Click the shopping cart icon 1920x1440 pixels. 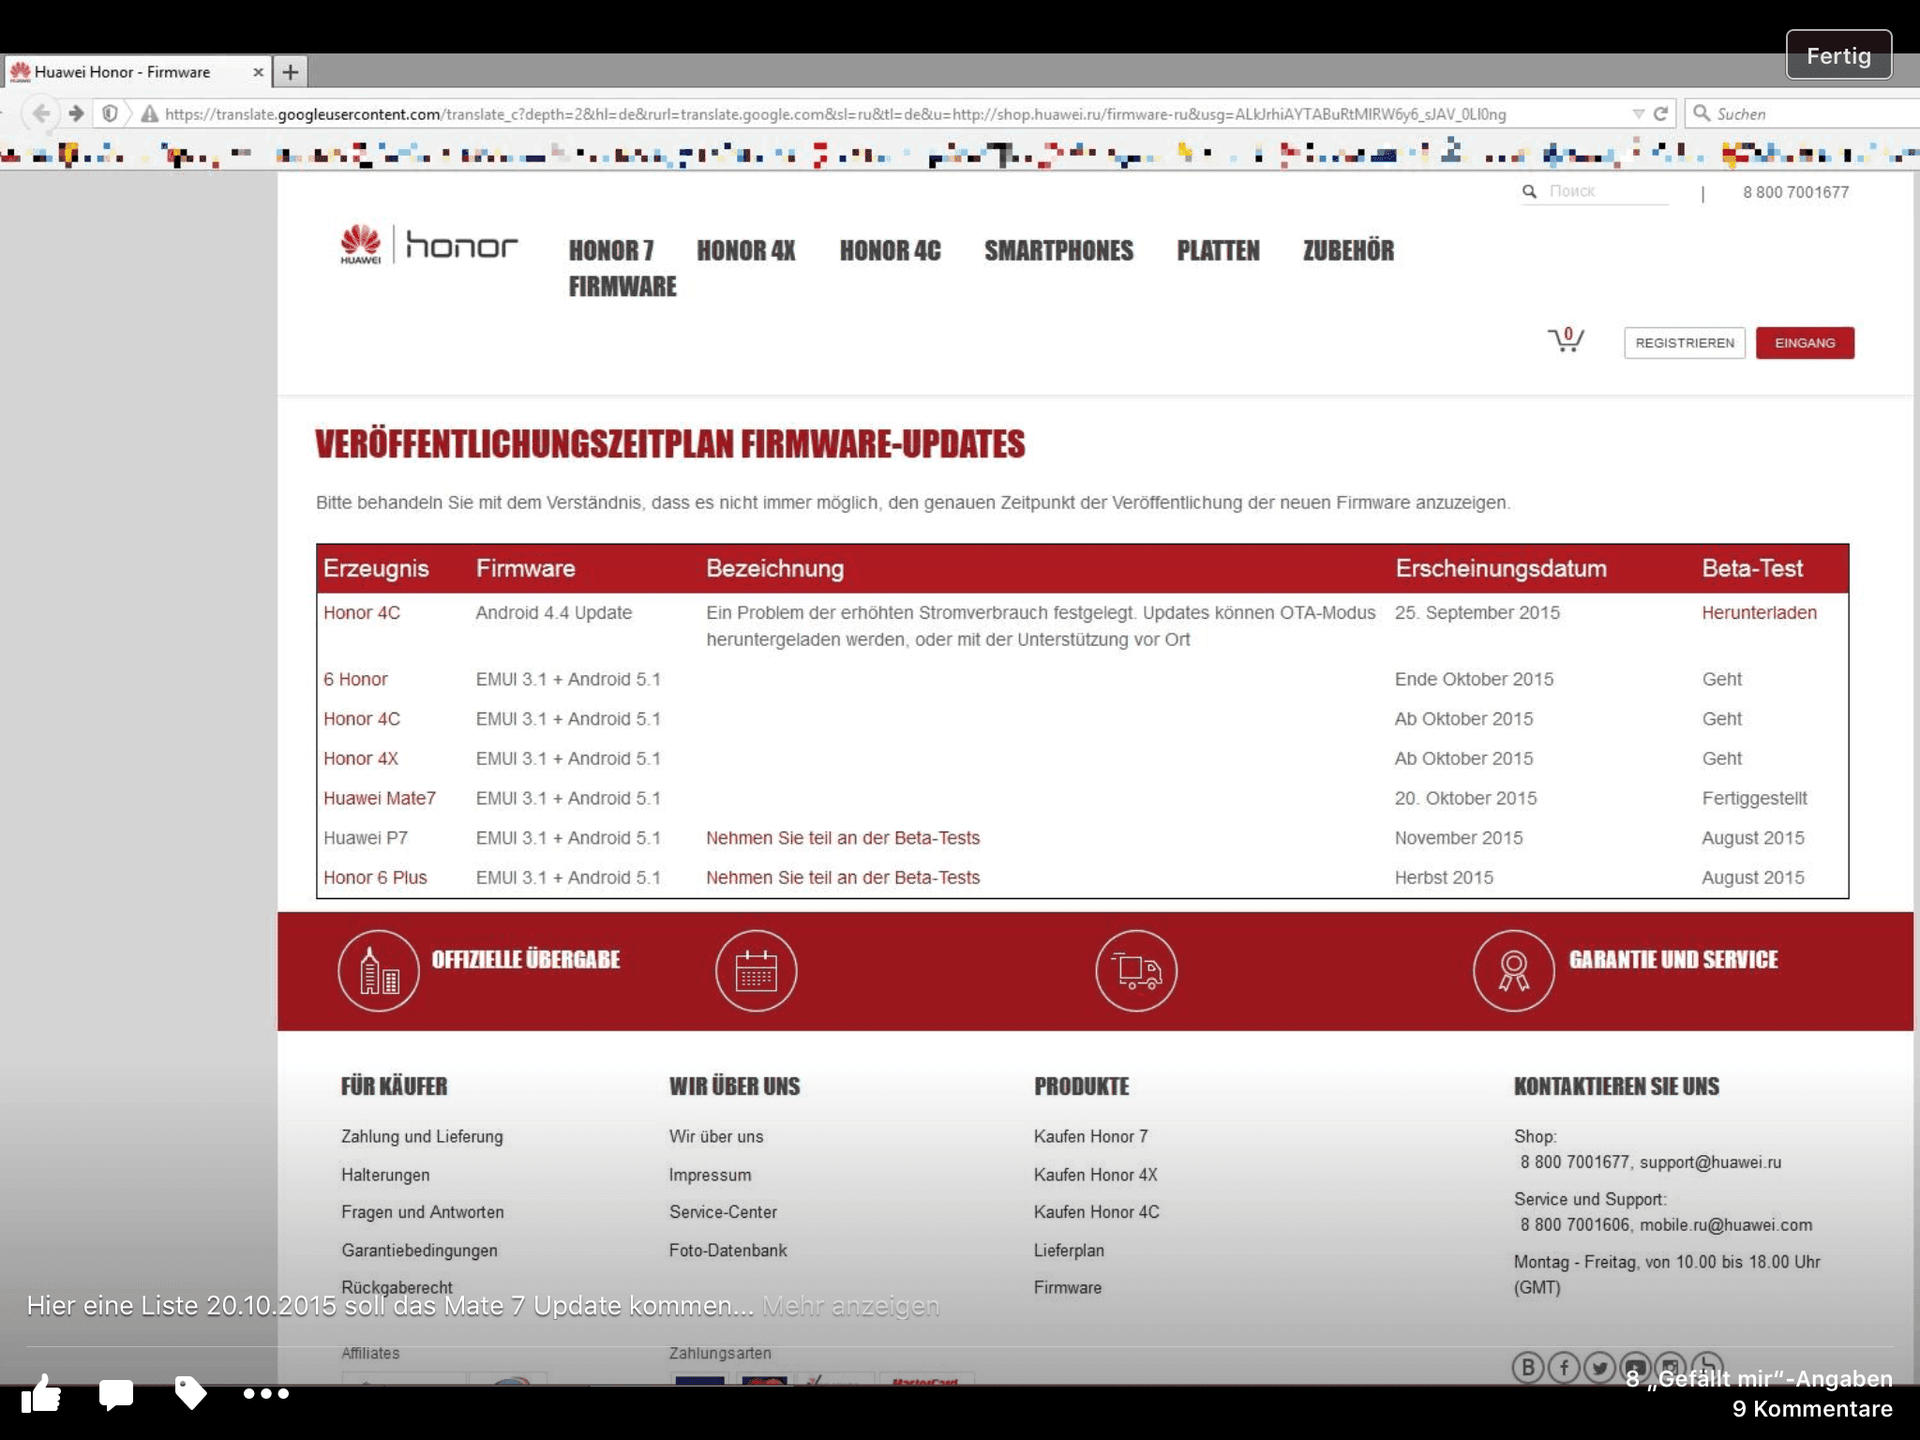click(x=1566, y=340)
